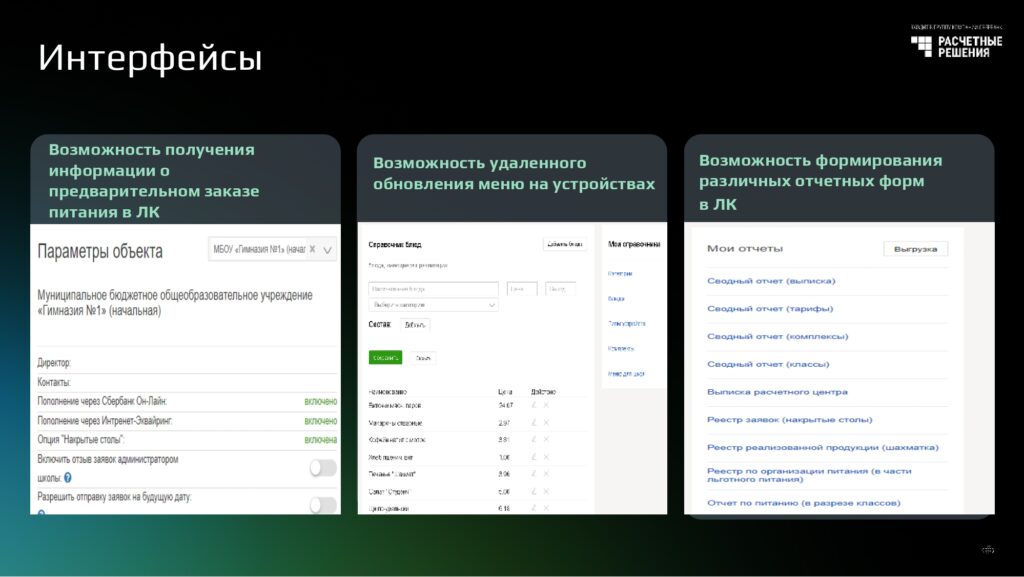1024x577 pixels.
Task: Click the 'Параметры объекта' heading
Action: pyautogui.click(x=100, y=251)
